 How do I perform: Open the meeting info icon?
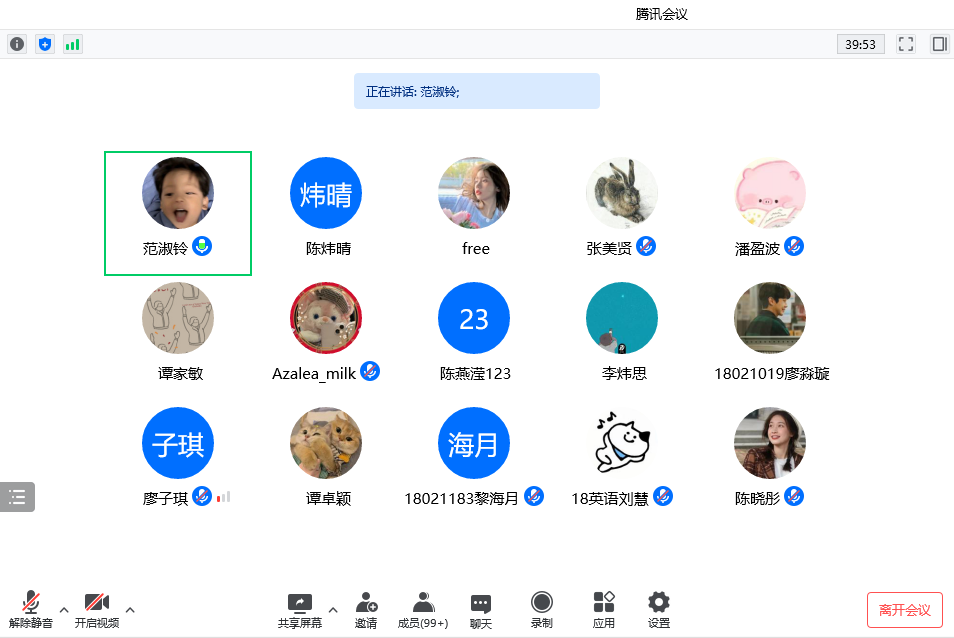pyautogui.click(x=17, y=44)
